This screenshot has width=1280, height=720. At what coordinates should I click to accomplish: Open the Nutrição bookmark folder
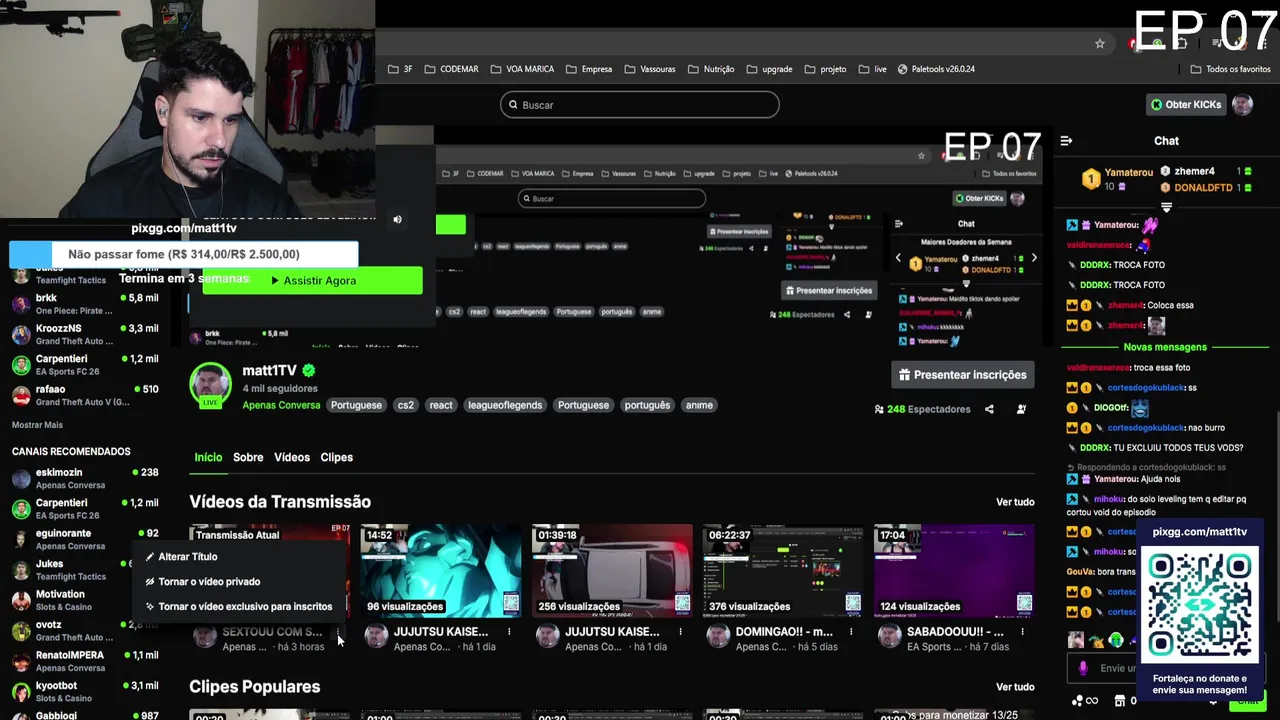click(x=711, y=69)
